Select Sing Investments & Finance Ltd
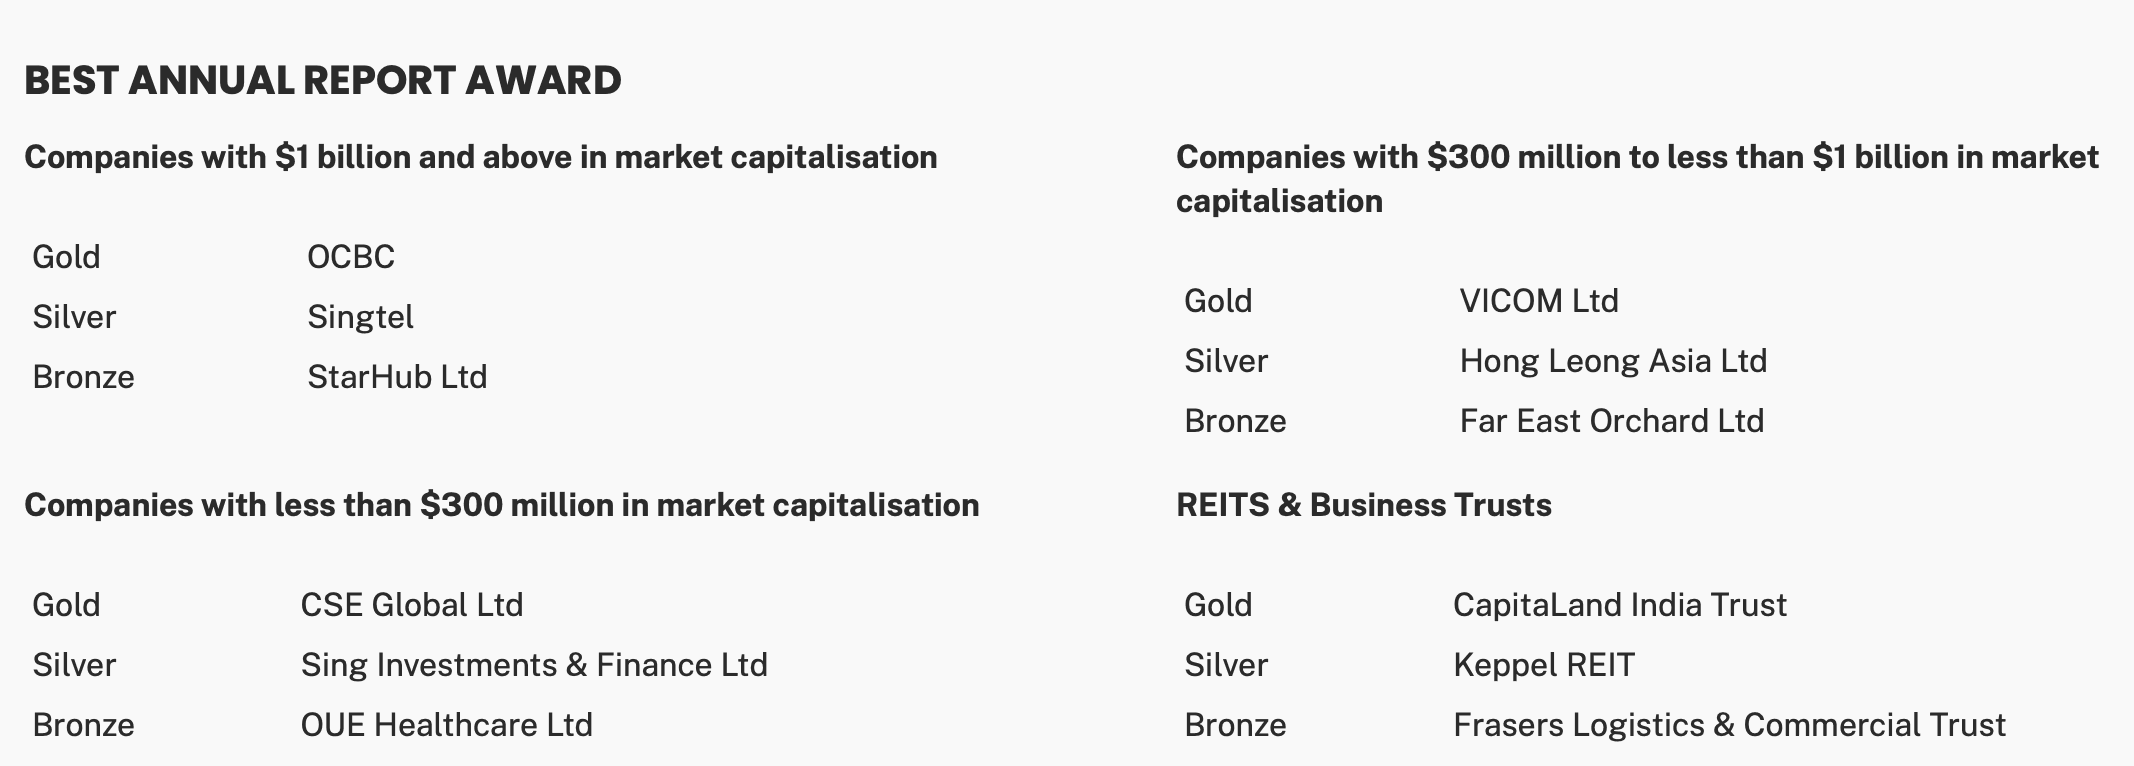 click(x=534, y=665)
